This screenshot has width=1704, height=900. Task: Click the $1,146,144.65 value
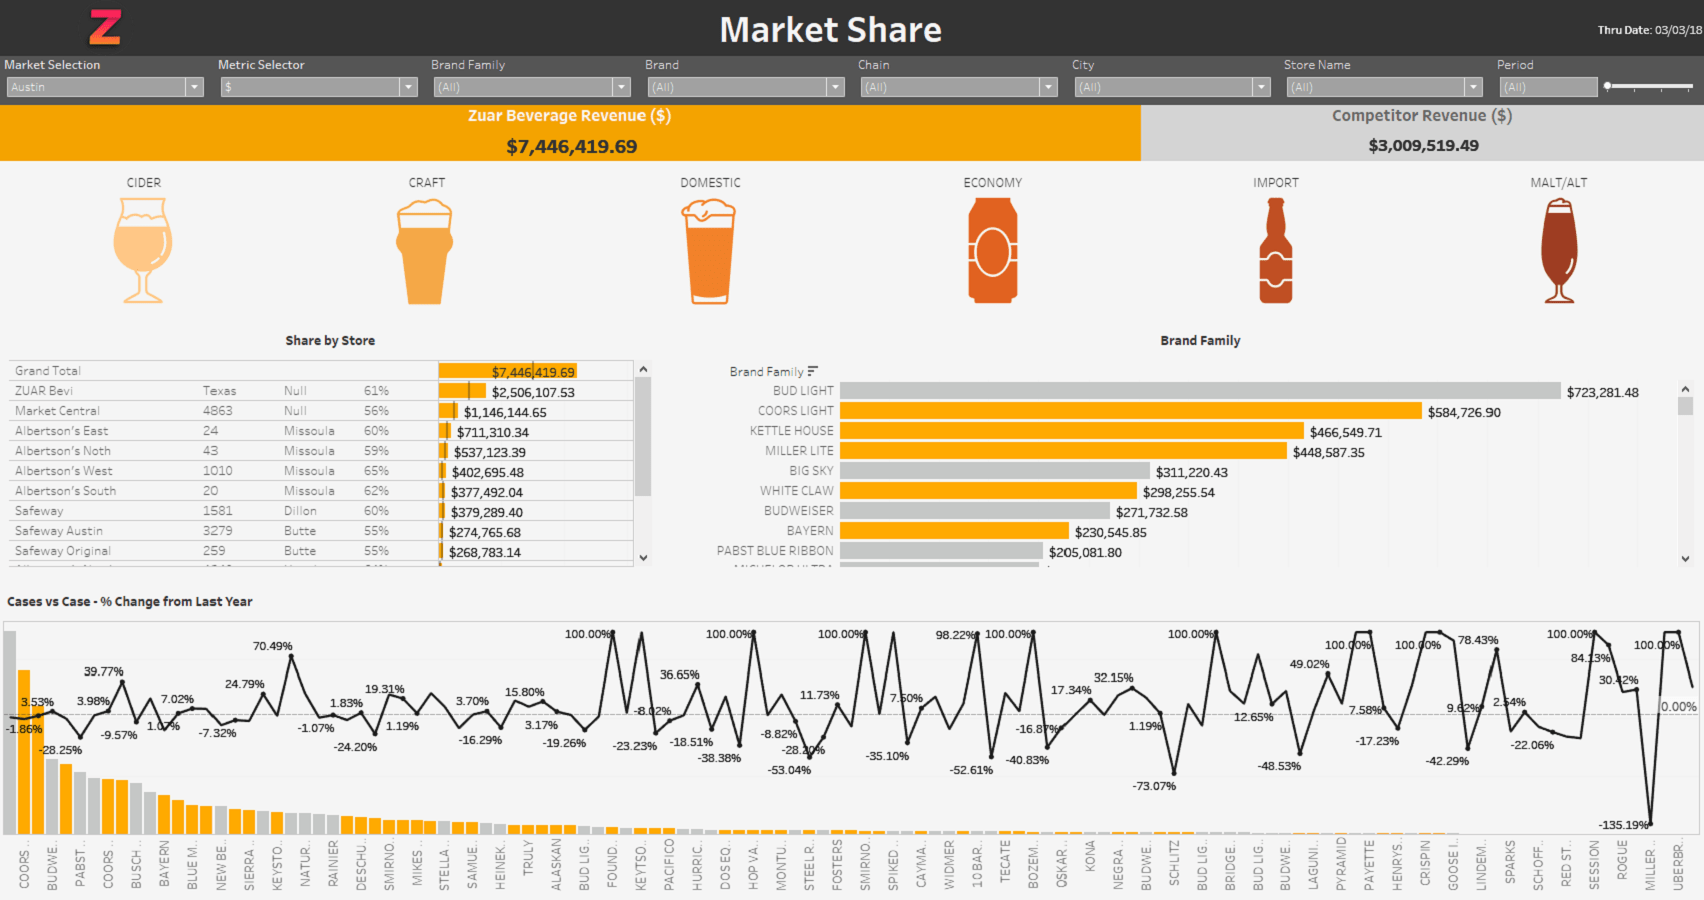pyautogui.click(x=505, y=413)
